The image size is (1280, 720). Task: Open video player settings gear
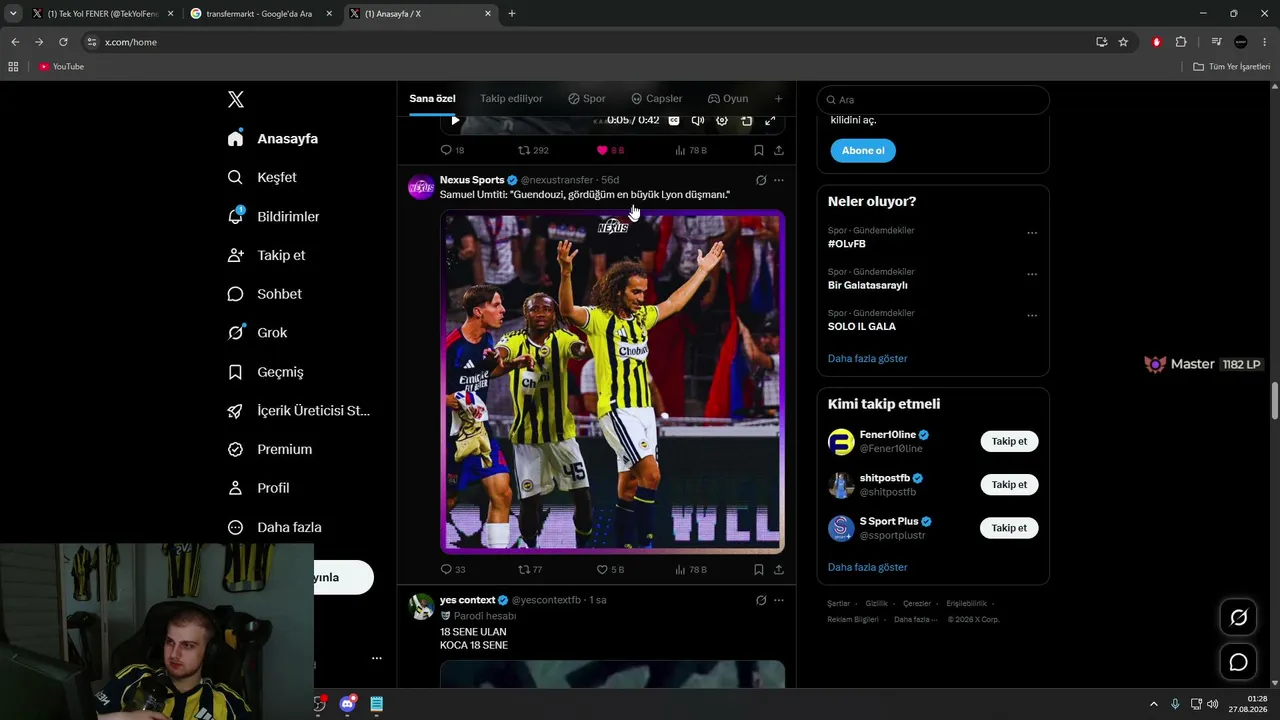(722, 120)
